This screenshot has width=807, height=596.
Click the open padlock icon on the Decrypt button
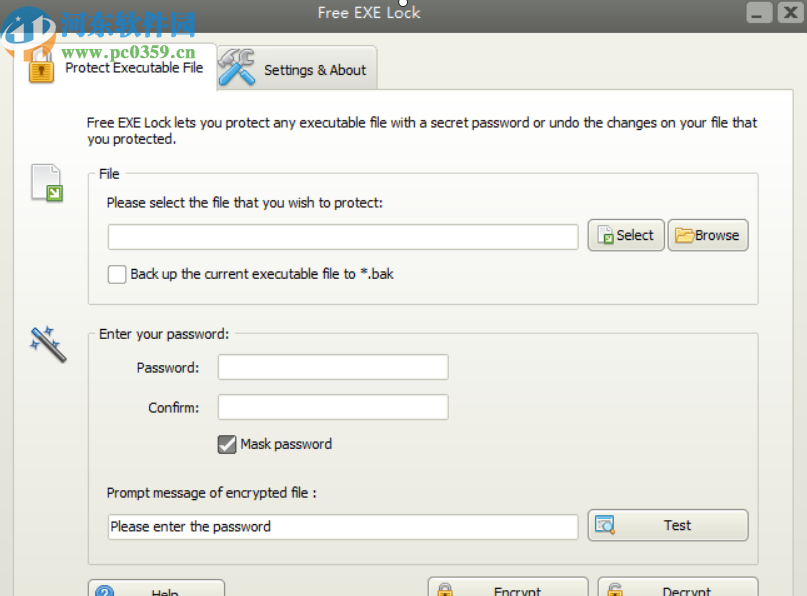tap(613, 590)
